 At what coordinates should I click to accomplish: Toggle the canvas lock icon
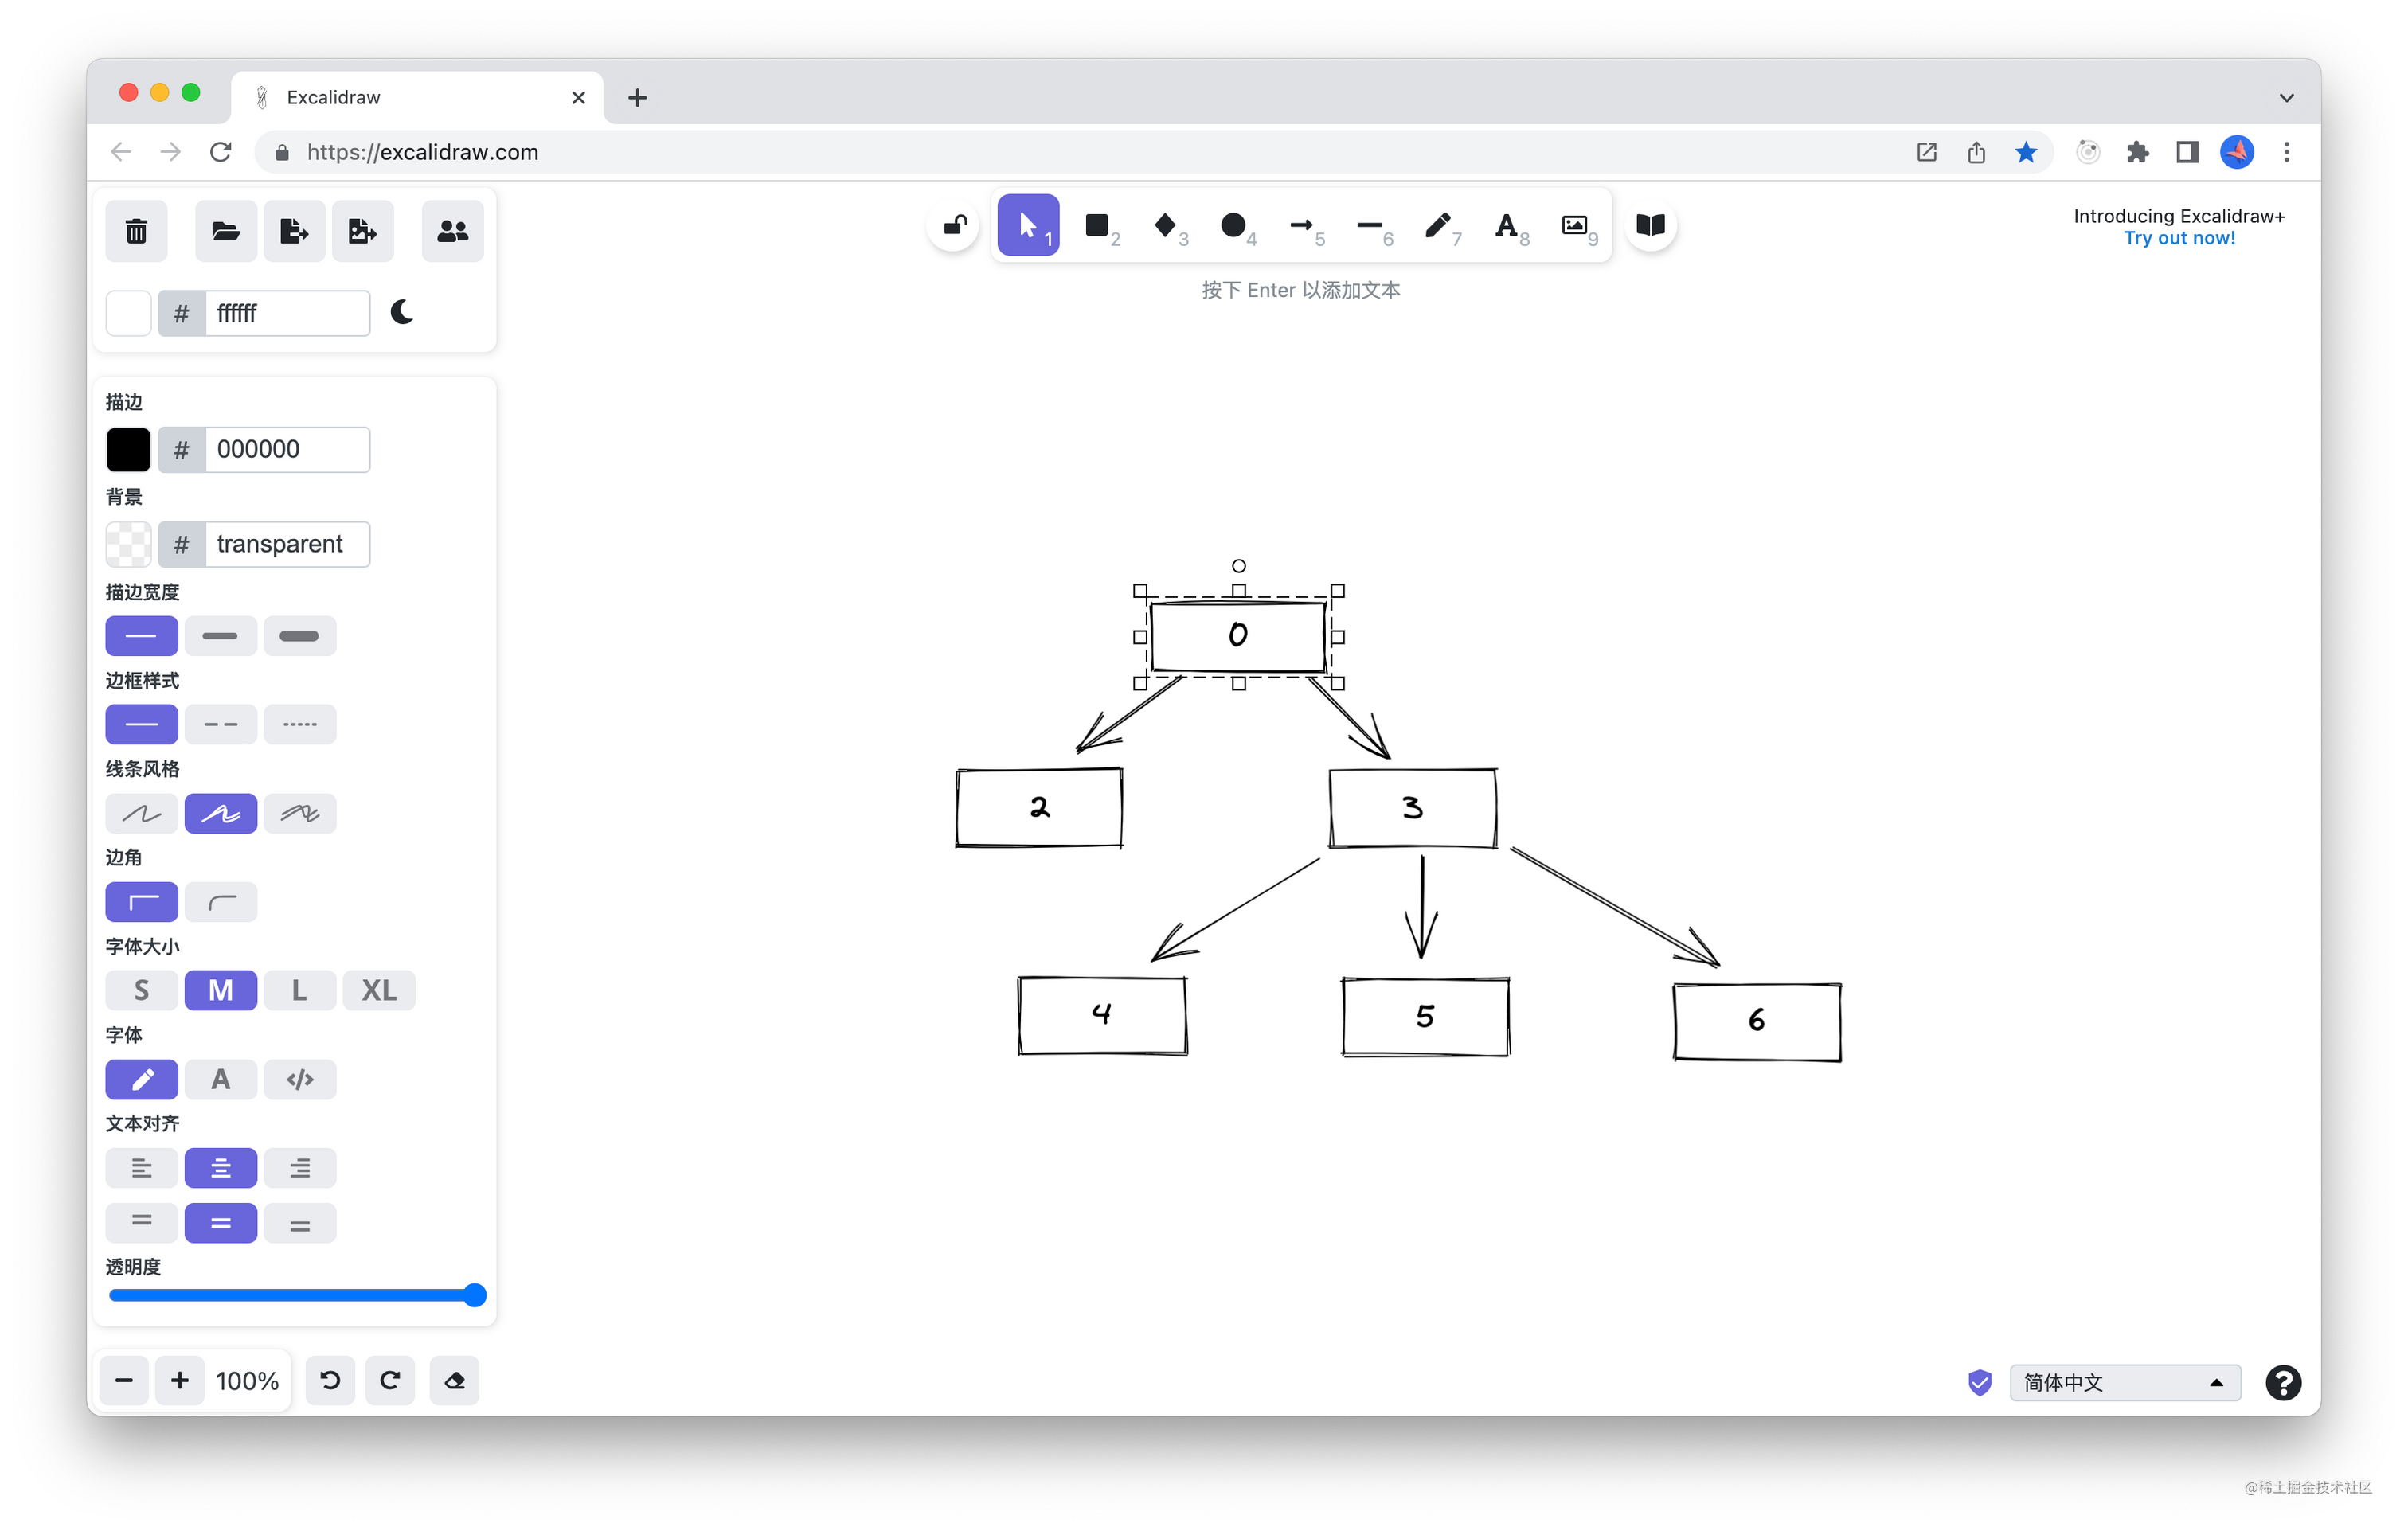click(955, 226)
